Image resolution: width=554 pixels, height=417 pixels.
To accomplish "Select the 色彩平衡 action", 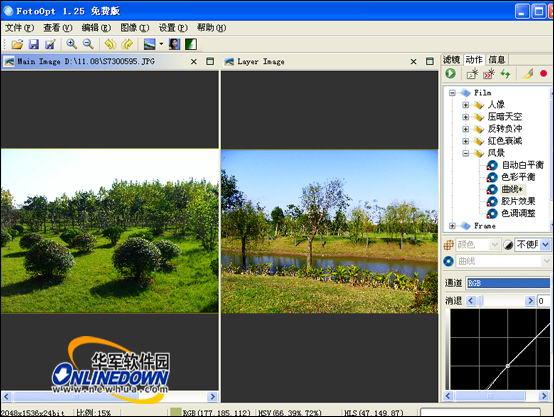I will [518, 177].
